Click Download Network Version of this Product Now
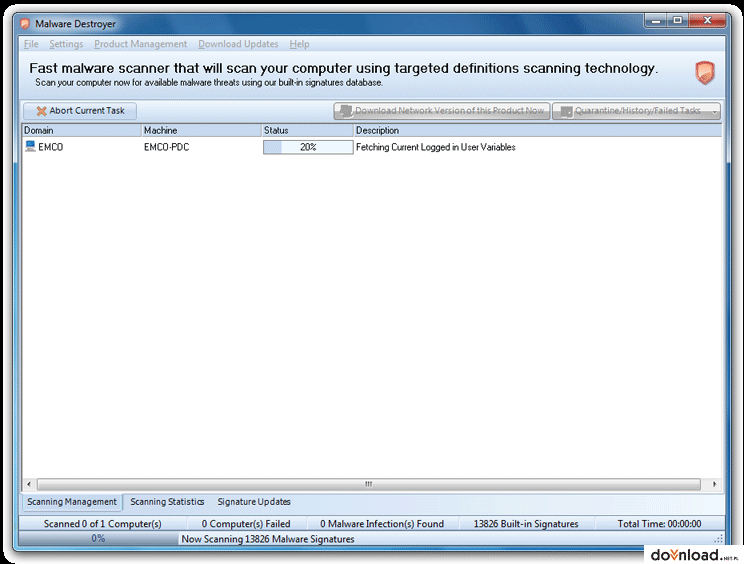This screenshot has height=564, width=744. (x=442, y=111)
